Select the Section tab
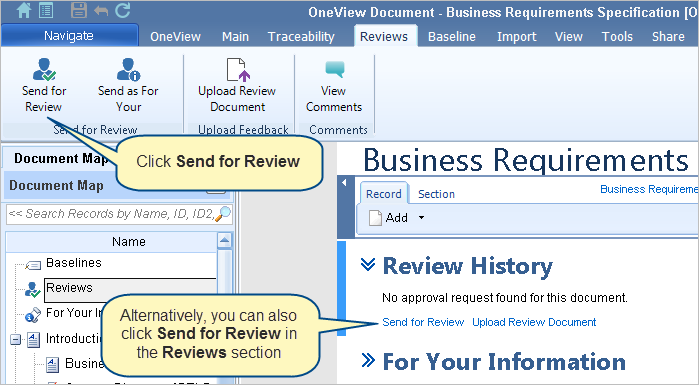 [x=436, y=194]
